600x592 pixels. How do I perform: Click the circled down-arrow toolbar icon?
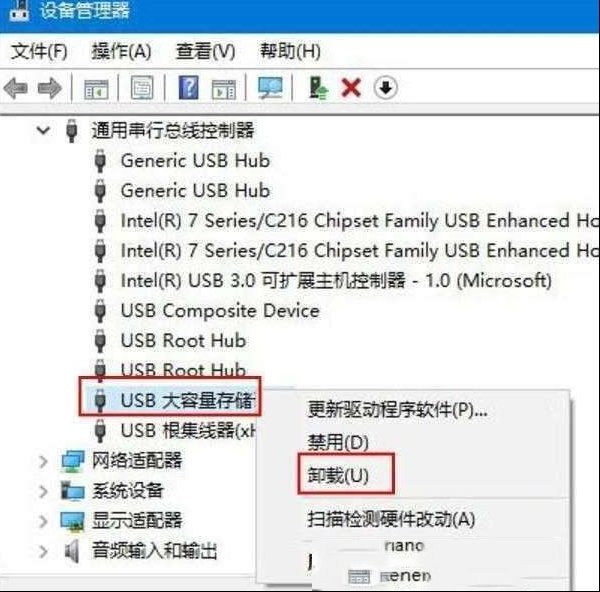[x=385, y=88]
